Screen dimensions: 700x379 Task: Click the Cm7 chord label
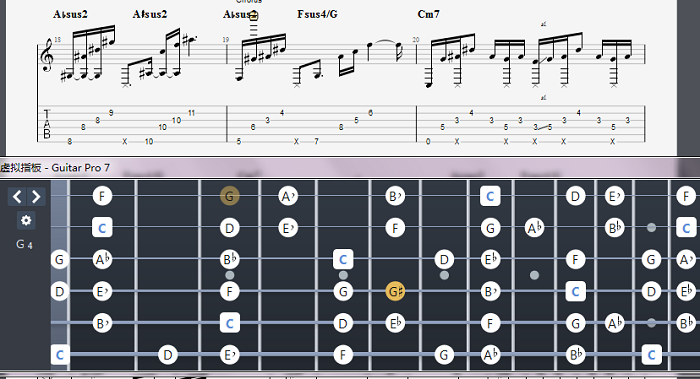(x=428, y=14)
